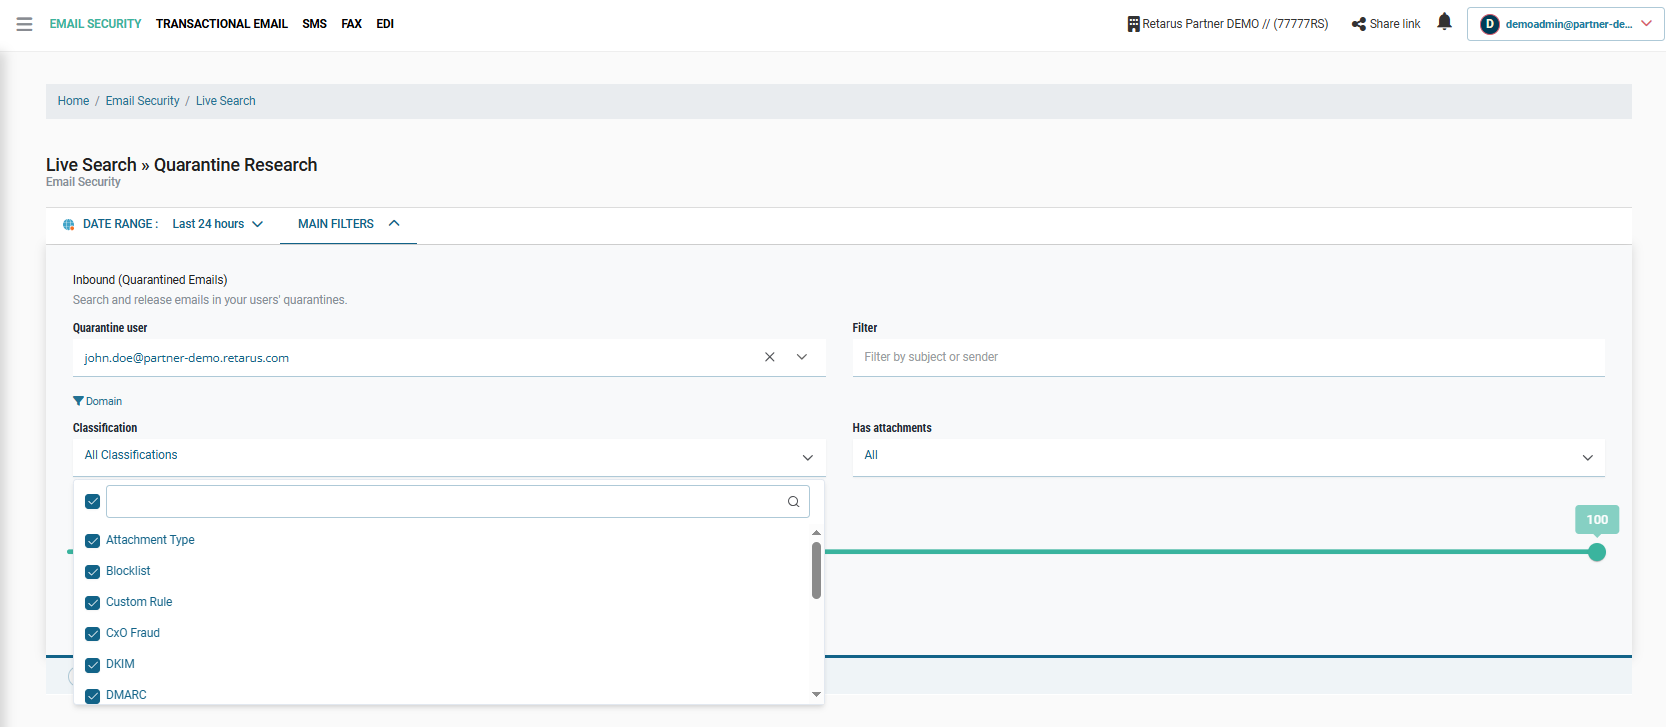The image size is (1666, 727).
Task: Toggle the select-all classifications checkbox
Action: click(93, 502)
